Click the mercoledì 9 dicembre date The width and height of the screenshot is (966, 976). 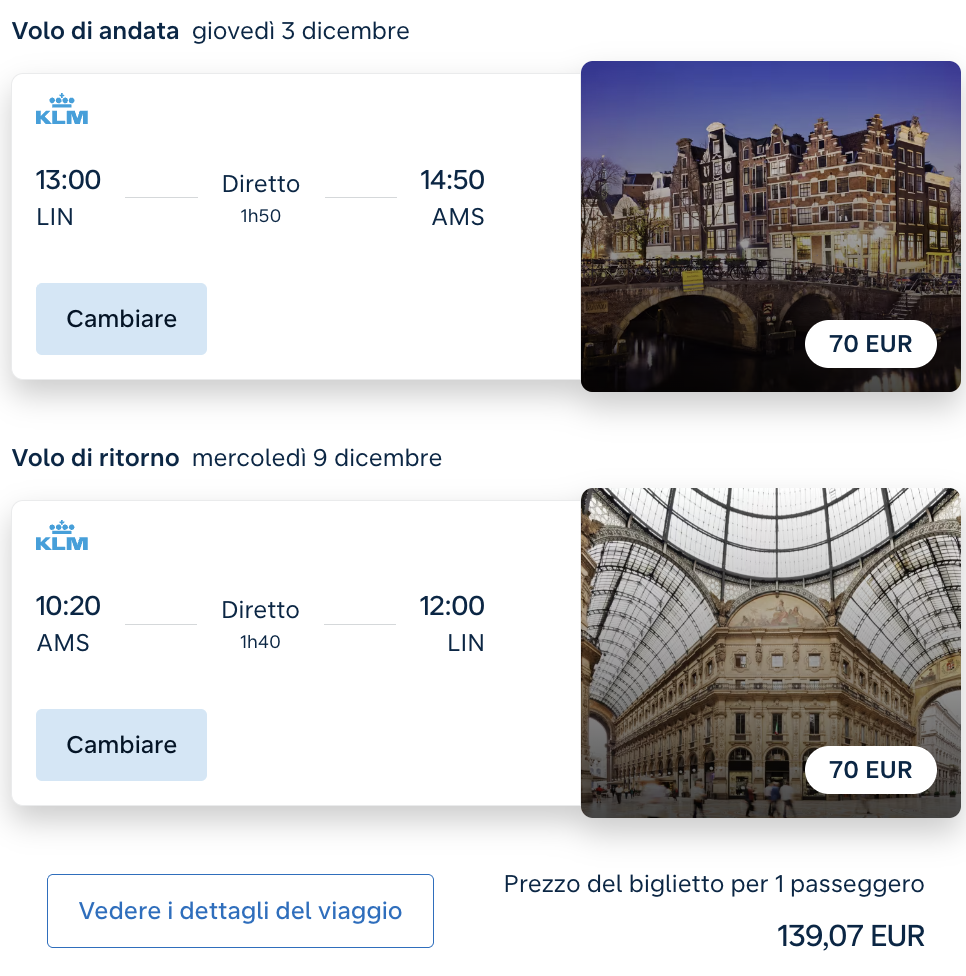pos(317,458)
